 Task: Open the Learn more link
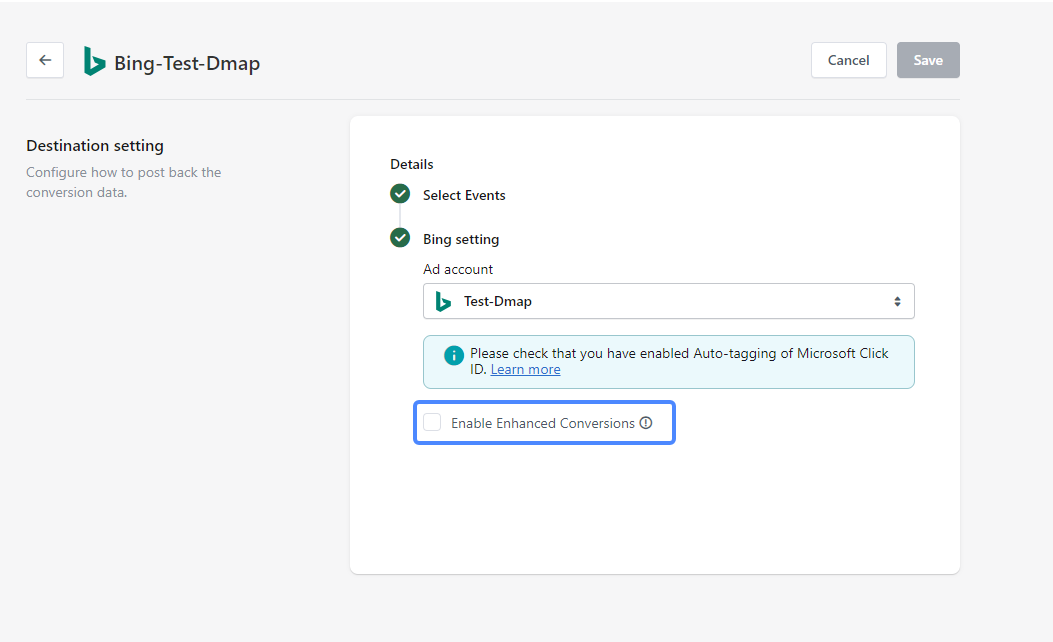tap(525, 370)
